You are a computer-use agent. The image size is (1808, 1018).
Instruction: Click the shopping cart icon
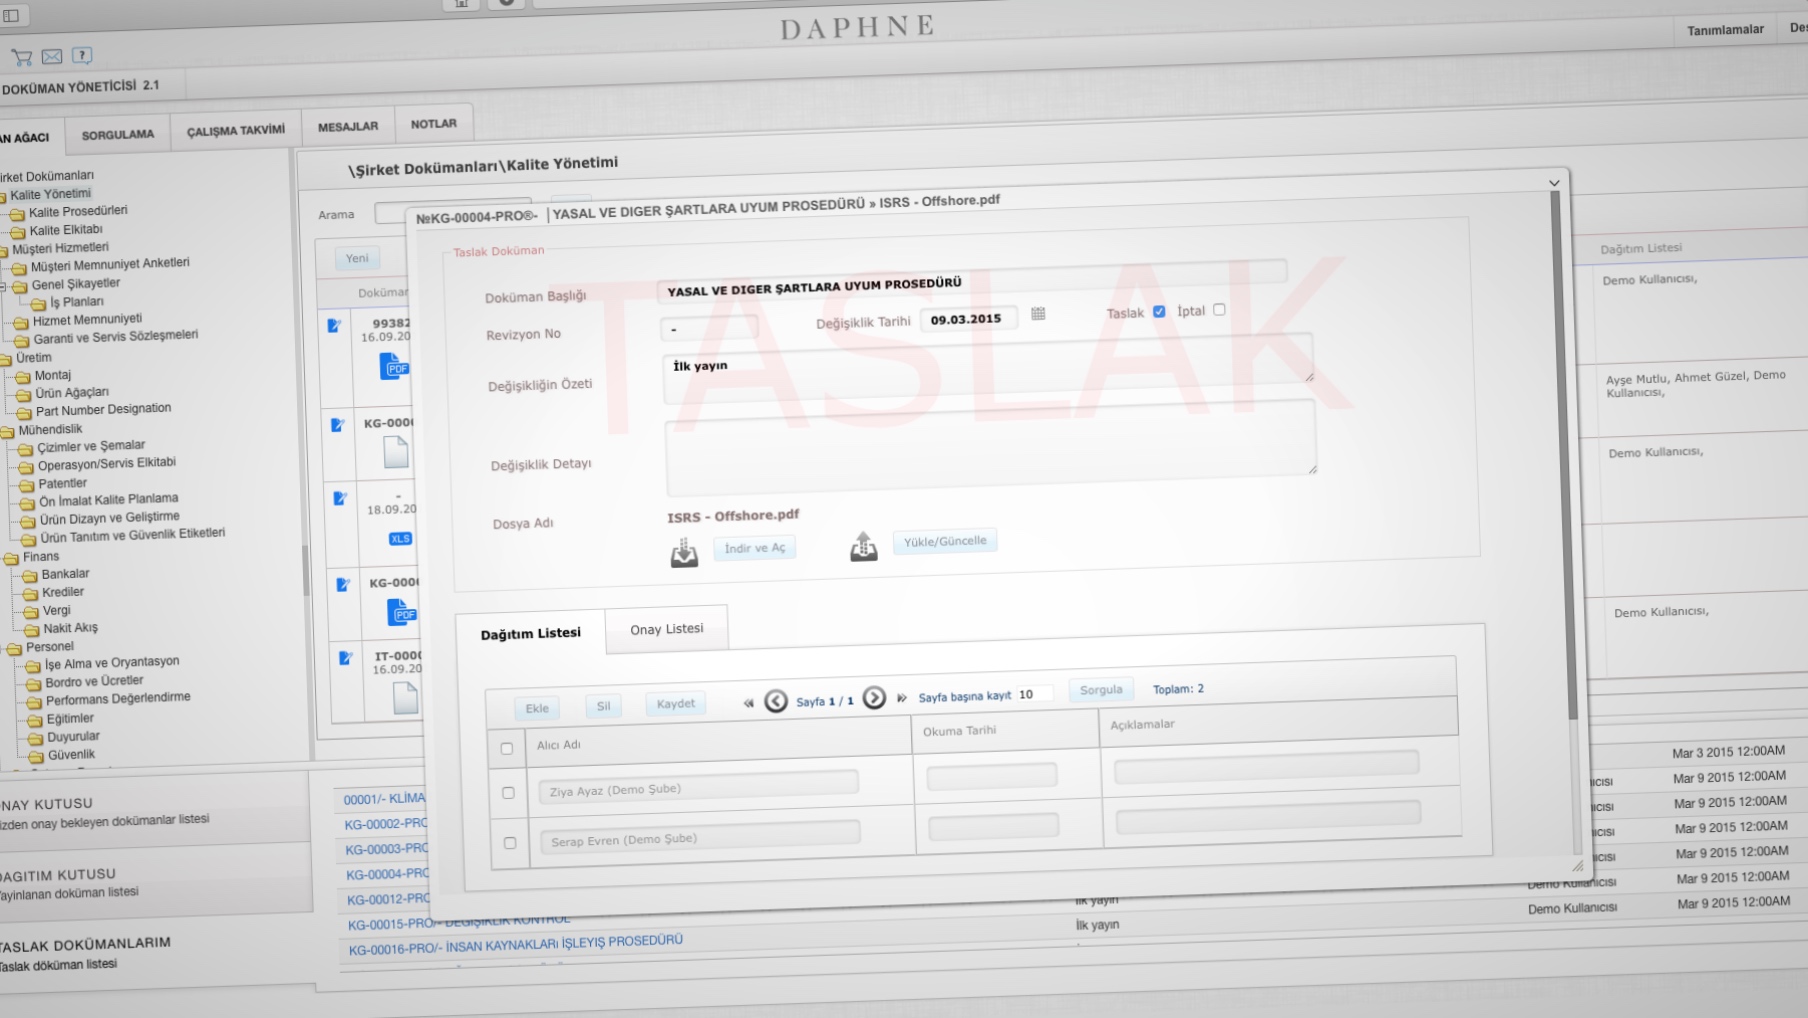point(21,57)
